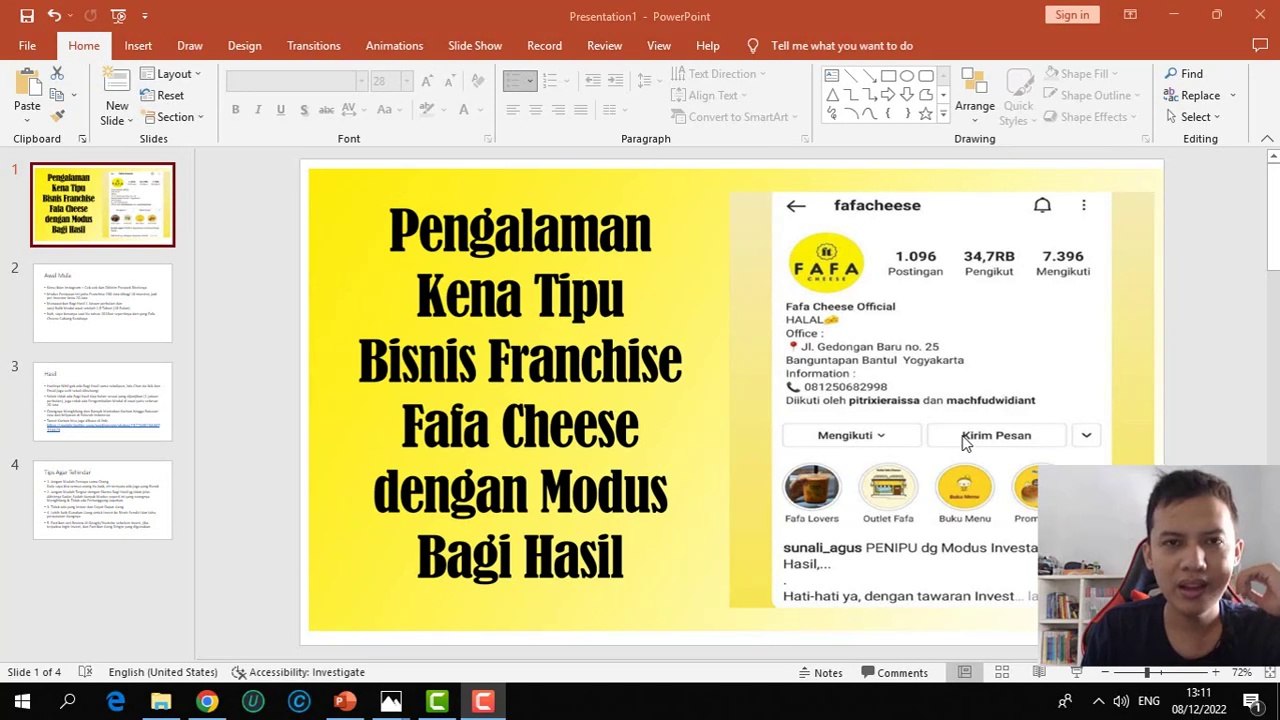Click the Ribbon Display Options icon

click(1130, 15)
